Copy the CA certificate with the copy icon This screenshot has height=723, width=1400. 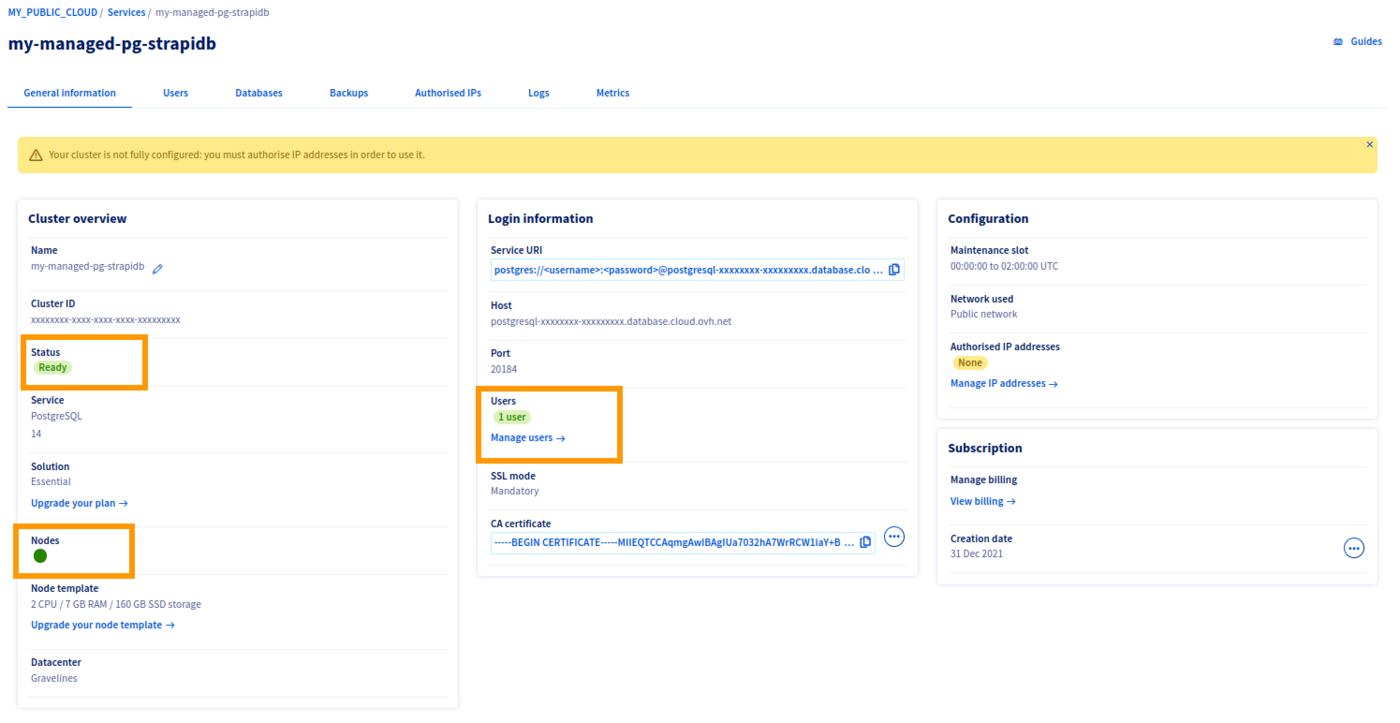[864, 542]
